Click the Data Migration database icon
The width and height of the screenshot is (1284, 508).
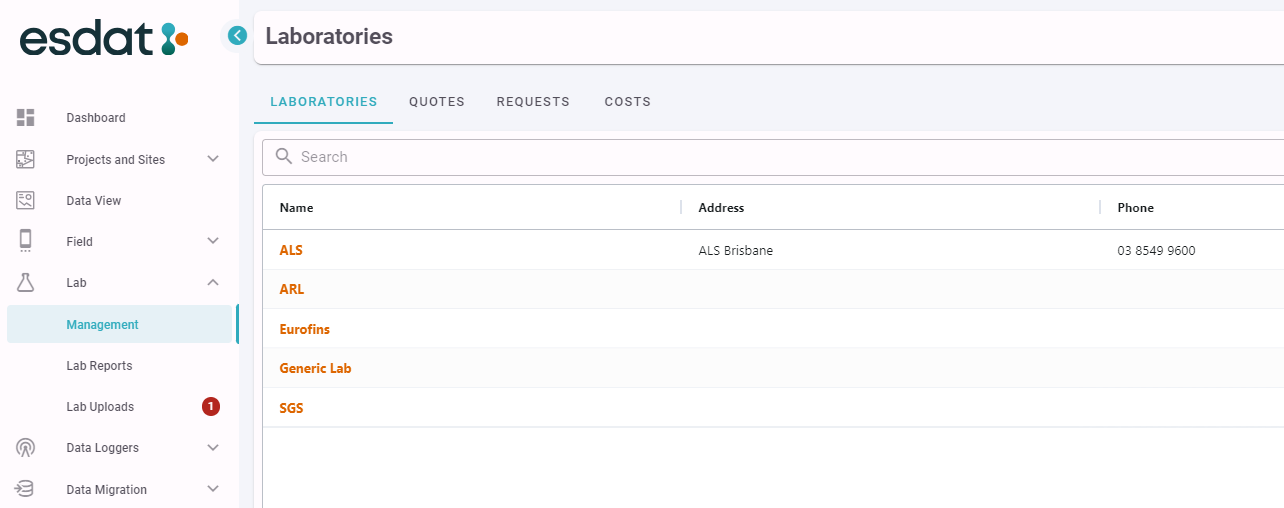(26, 489)
